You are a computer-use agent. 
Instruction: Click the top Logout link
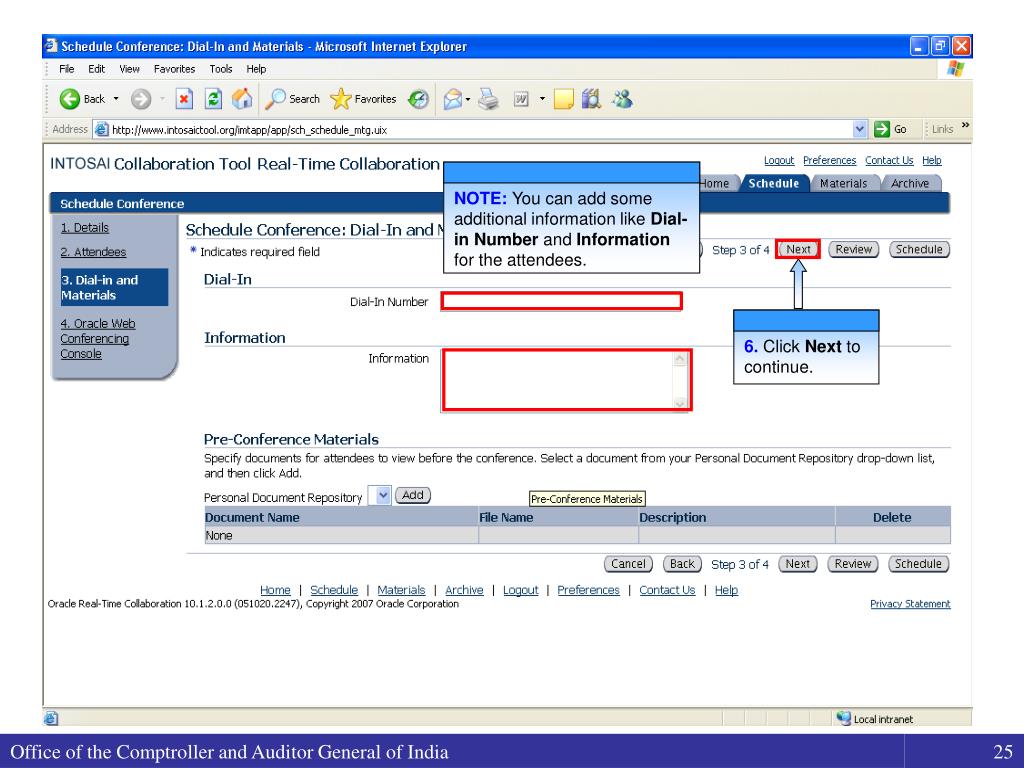779,160
